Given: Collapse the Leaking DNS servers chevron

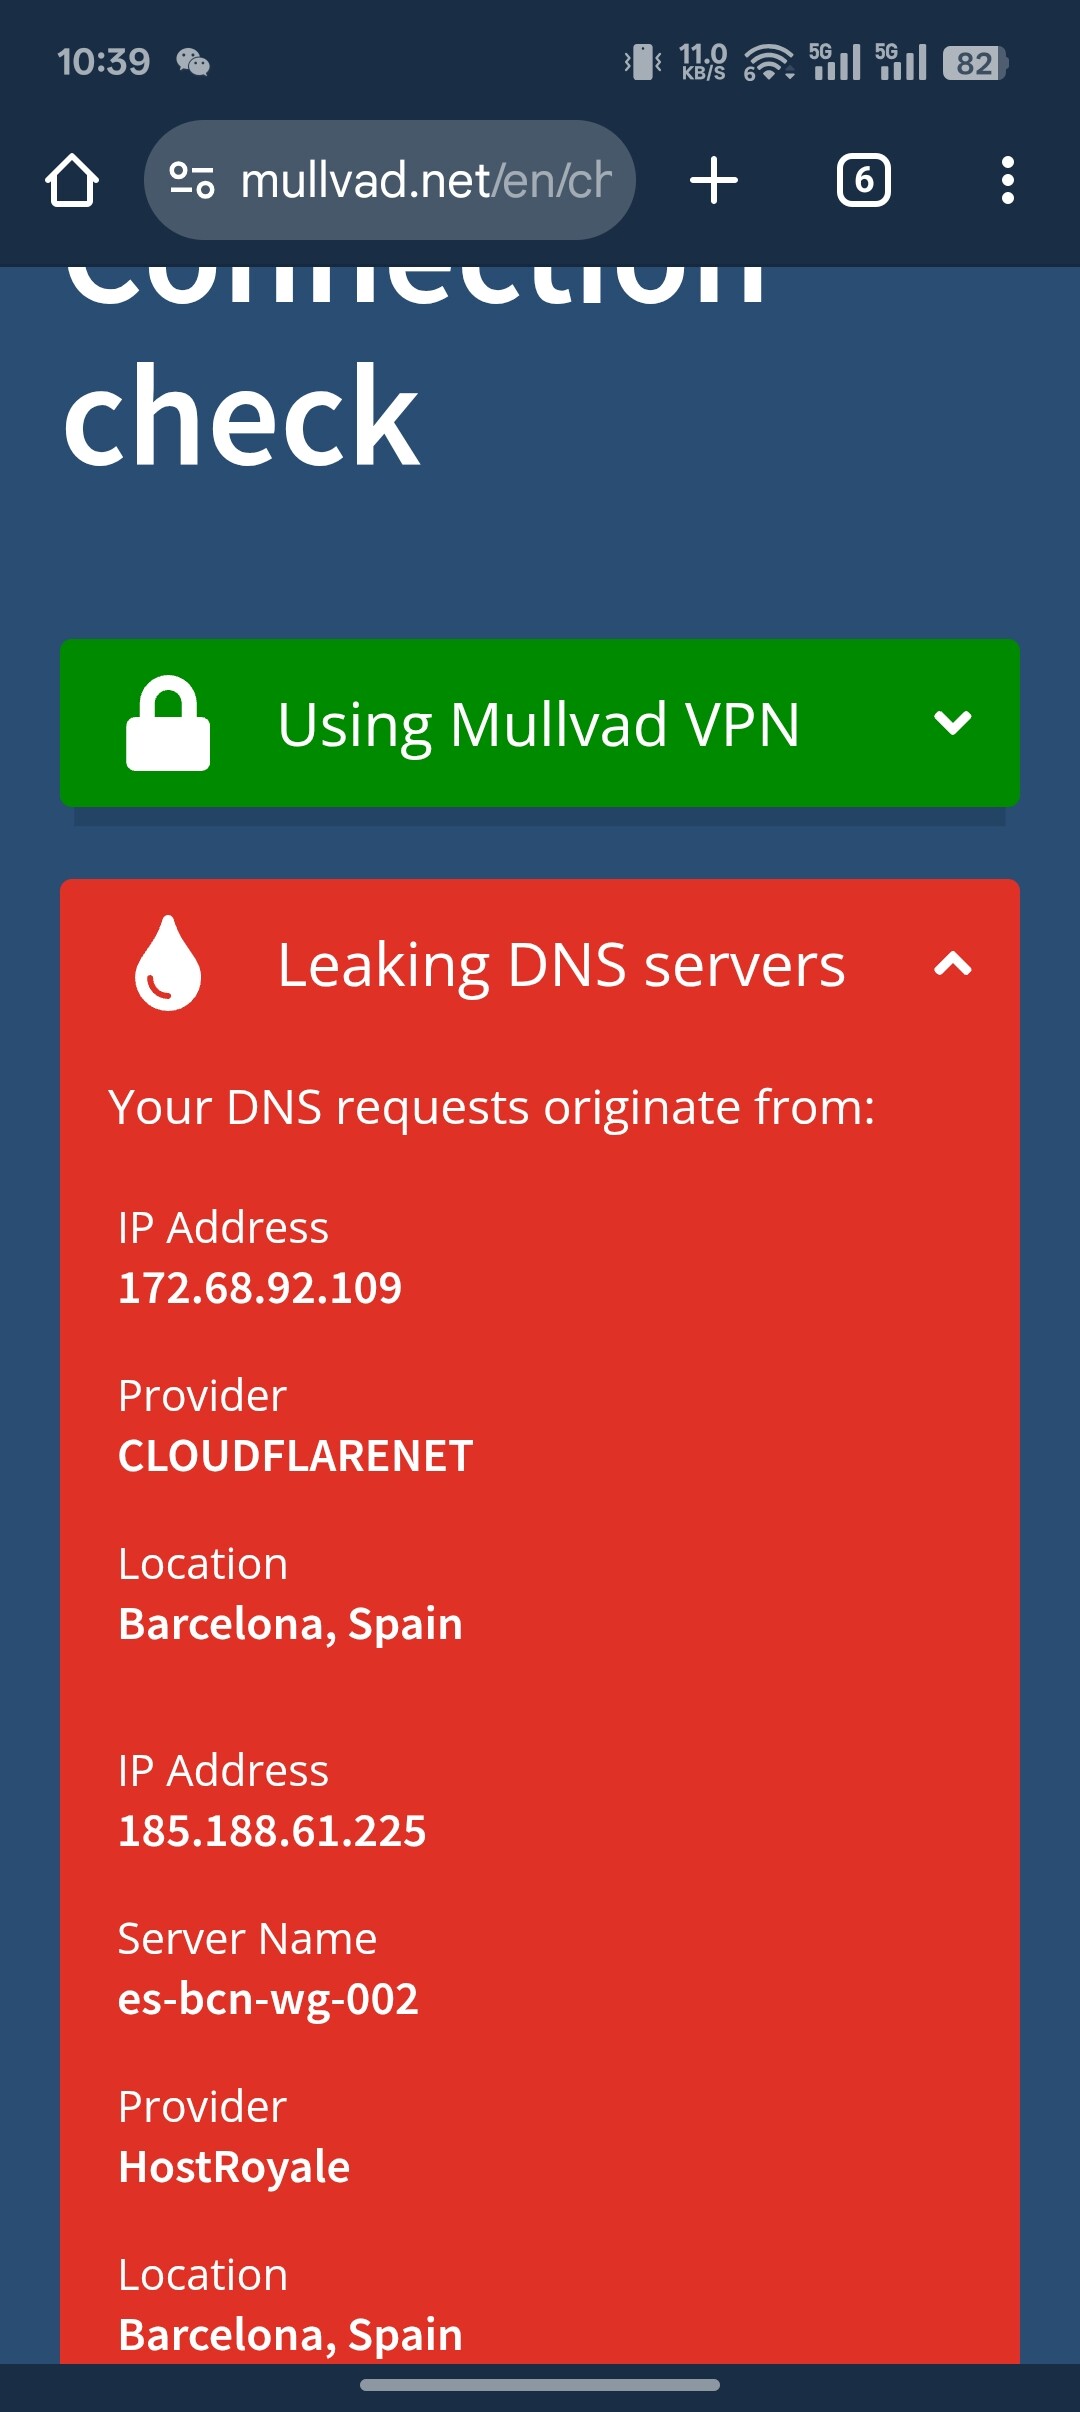Looking at the screenshot, I should click(x=952, y=964).
